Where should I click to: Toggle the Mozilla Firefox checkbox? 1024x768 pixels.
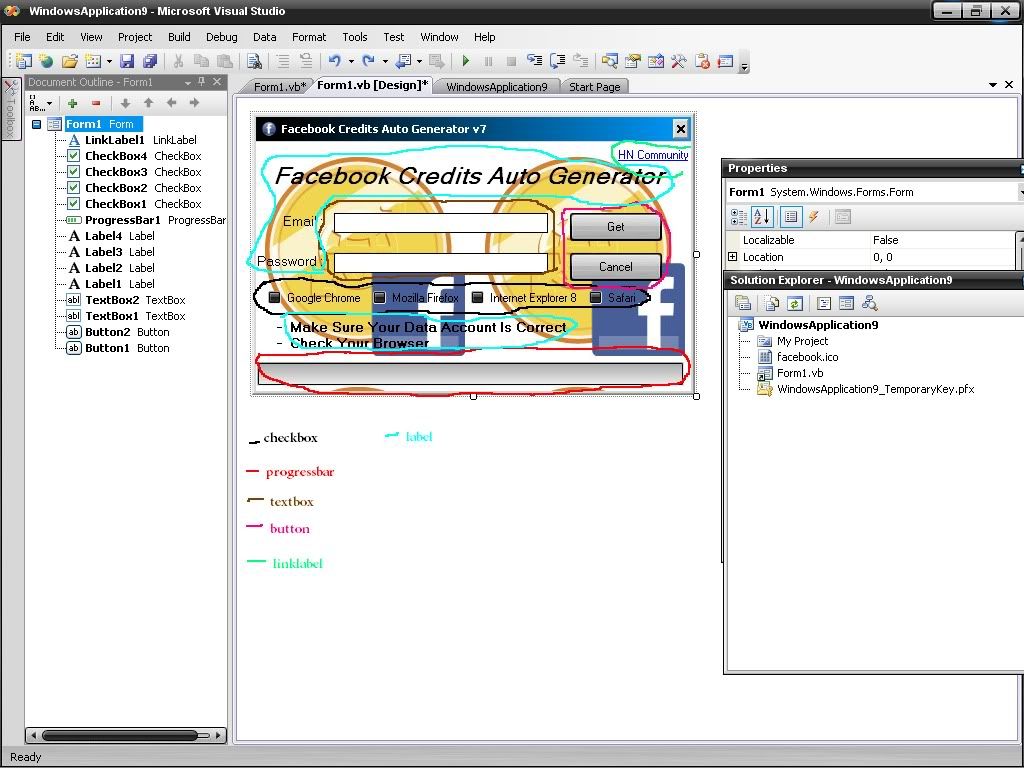[380, 298]
